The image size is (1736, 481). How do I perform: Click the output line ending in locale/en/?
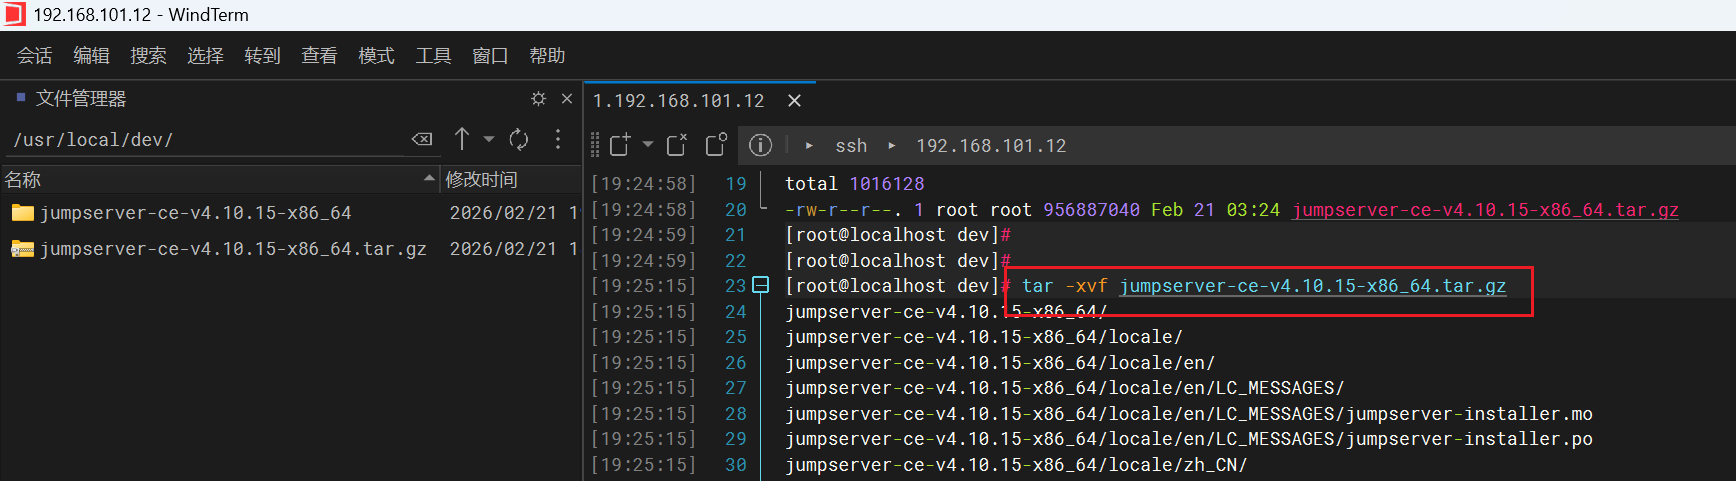pos(1000,363)
